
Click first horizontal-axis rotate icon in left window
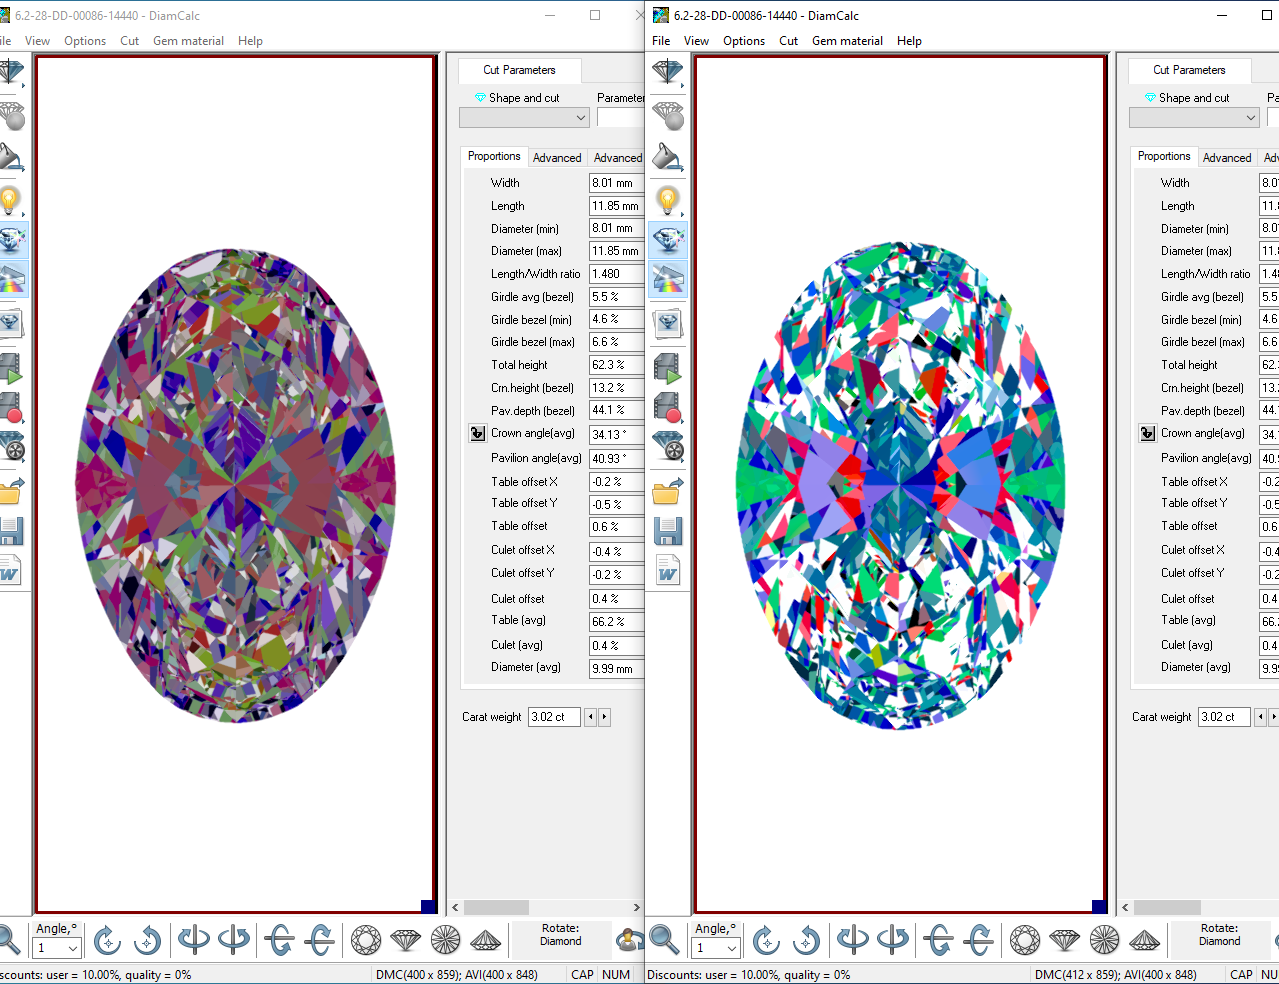(x=279, y=940)
